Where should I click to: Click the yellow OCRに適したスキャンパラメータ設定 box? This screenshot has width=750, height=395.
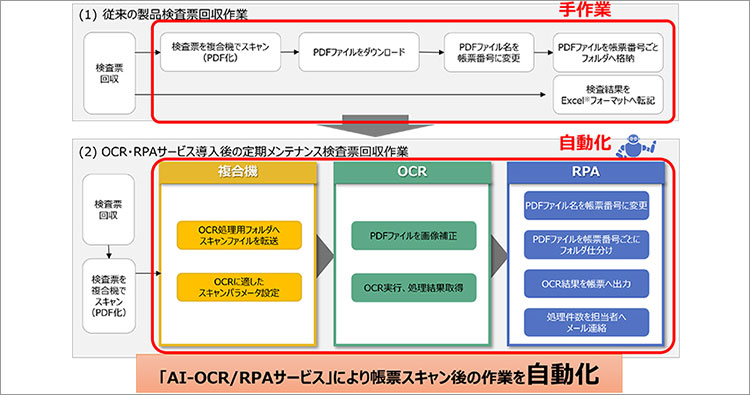(x=239, y=287)
